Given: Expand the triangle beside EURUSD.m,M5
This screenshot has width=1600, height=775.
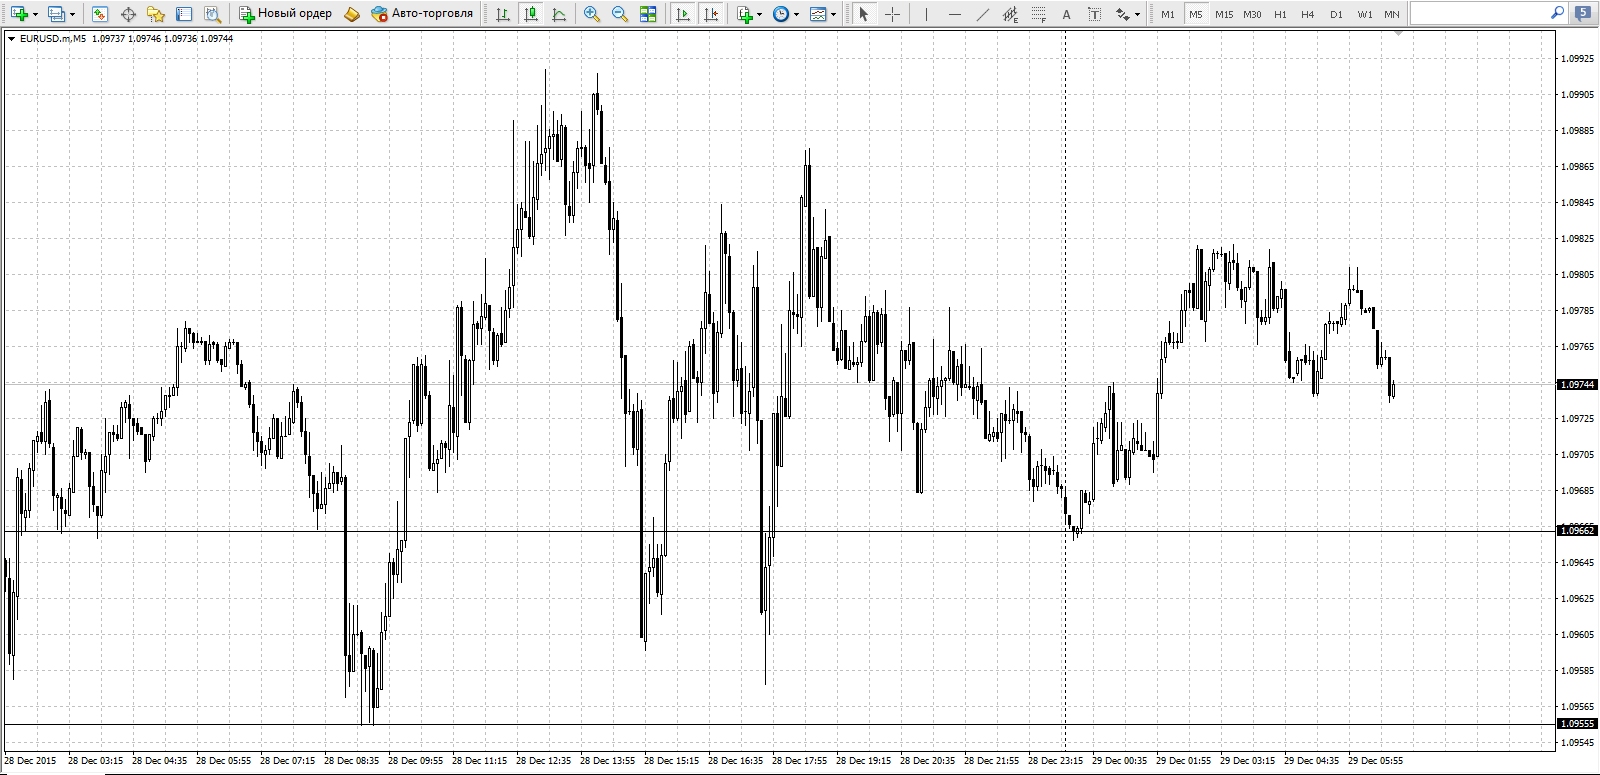Looking at the screenshot, I should [x=11, y=39].
